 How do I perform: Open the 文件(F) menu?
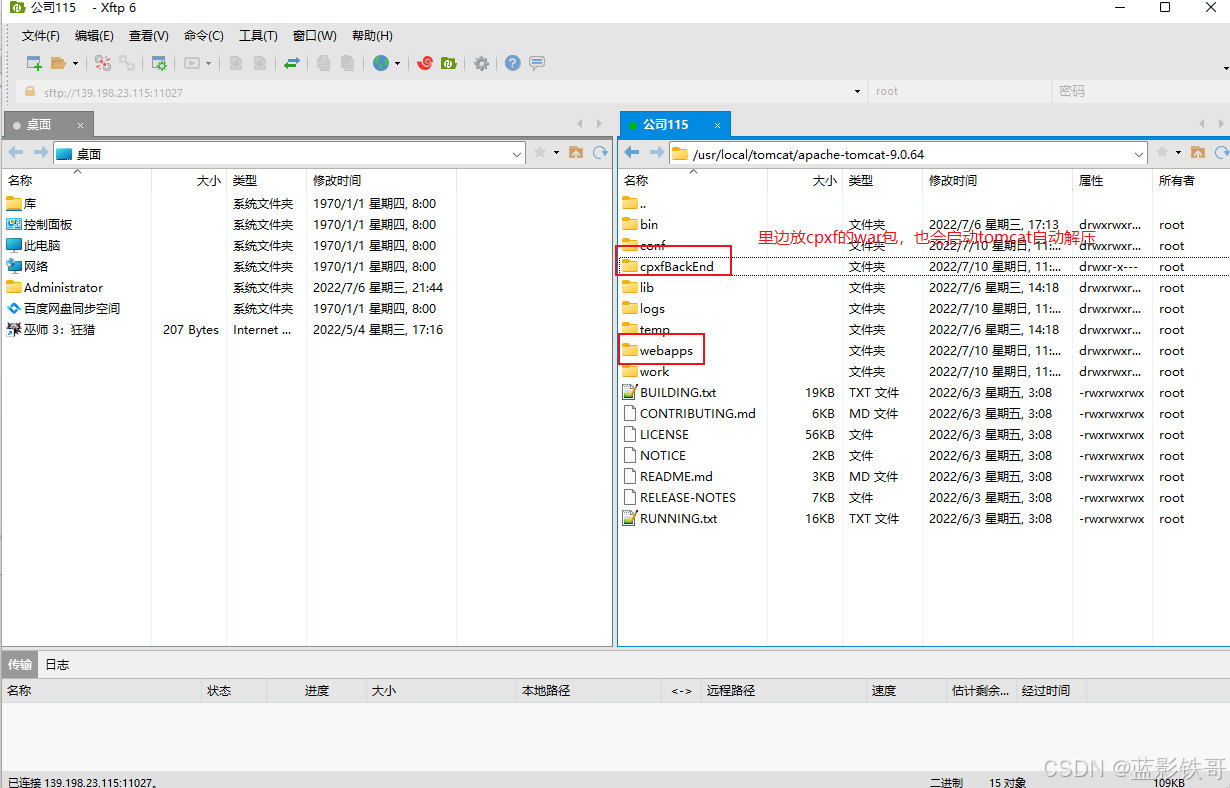pyautogui.click(x=41, y=36)
